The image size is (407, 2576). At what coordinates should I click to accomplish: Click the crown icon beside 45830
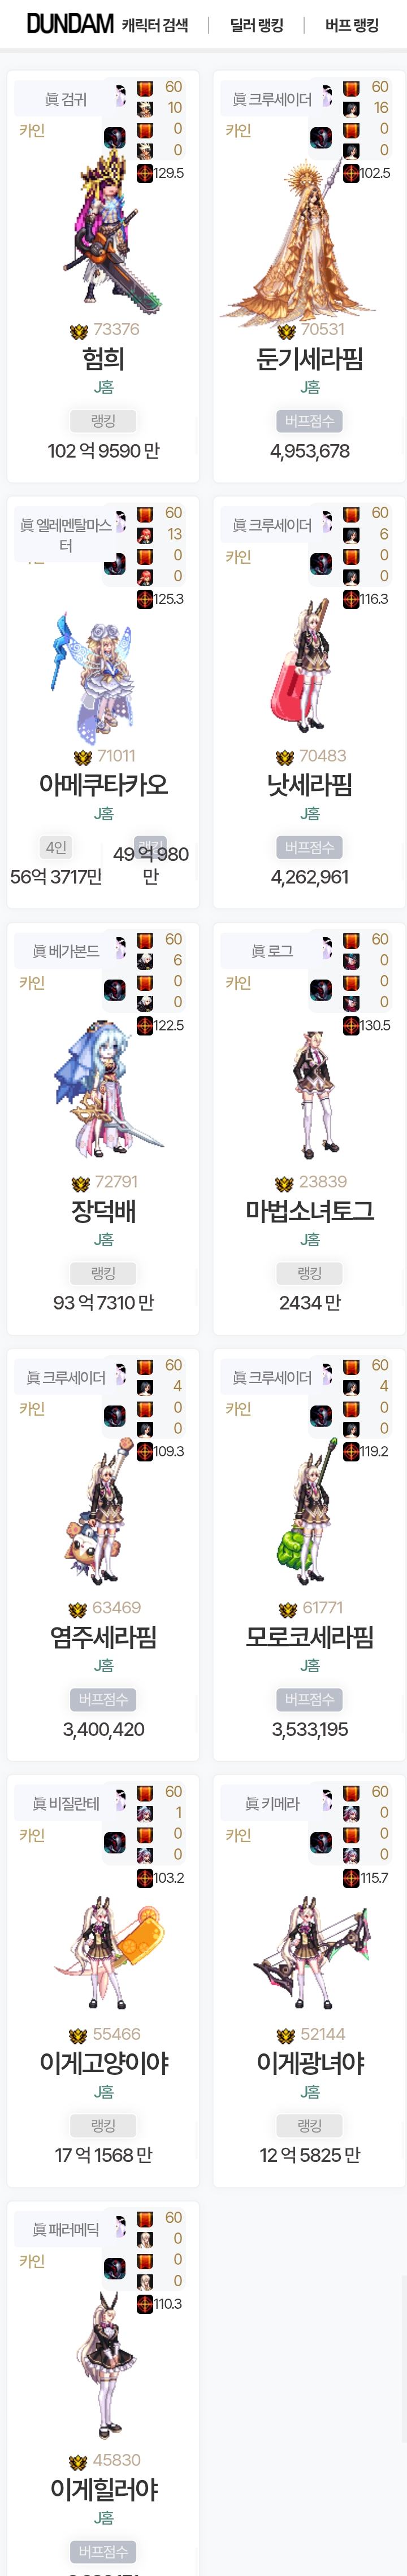tap(78, 2461)
